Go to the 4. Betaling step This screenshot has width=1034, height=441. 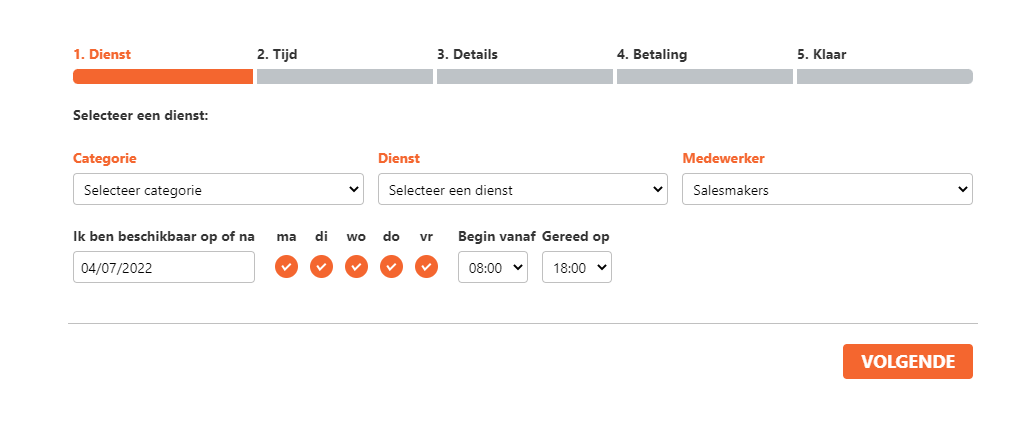pyautogui.click(x=652, y=55)
